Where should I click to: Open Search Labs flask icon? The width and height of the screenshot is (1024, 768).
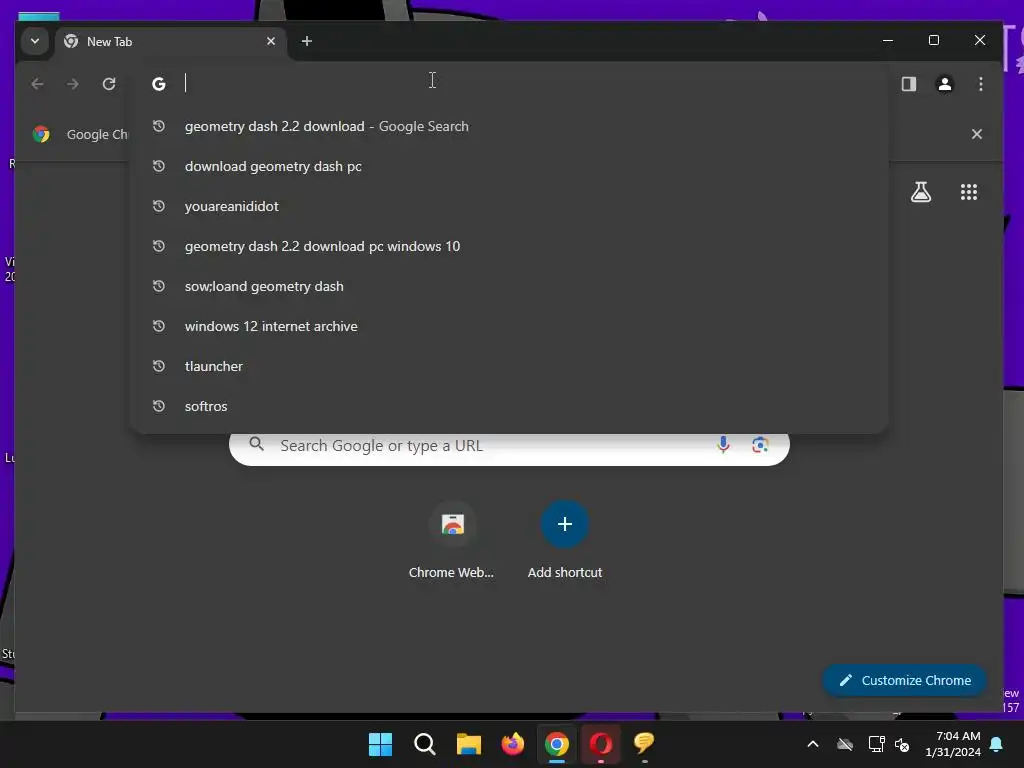point(921,192)
